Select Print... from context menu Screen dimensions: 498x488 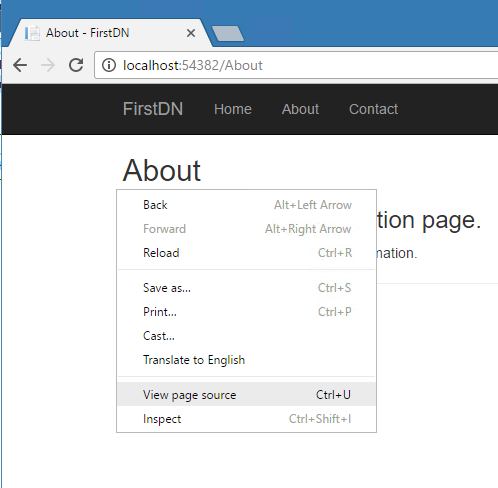pyautogui.click(x=247, y=312)
